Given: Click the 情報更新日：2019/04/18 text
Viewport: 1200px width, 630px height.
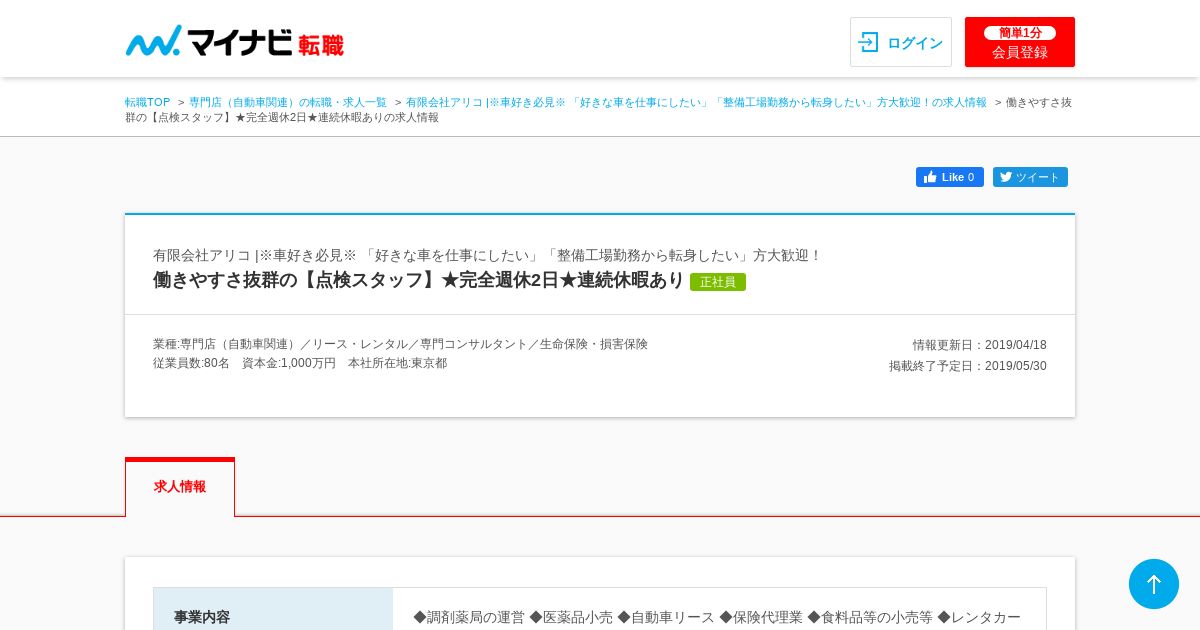Looking at the screenshot, I should point(980,345).
